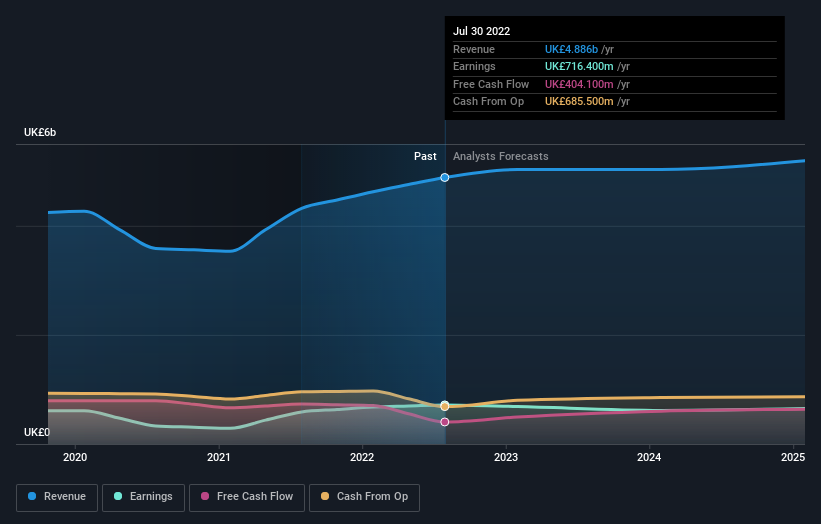Click the UK£716.400m earnings value
This screenshot has height=524, width=821.
[579, 66]
